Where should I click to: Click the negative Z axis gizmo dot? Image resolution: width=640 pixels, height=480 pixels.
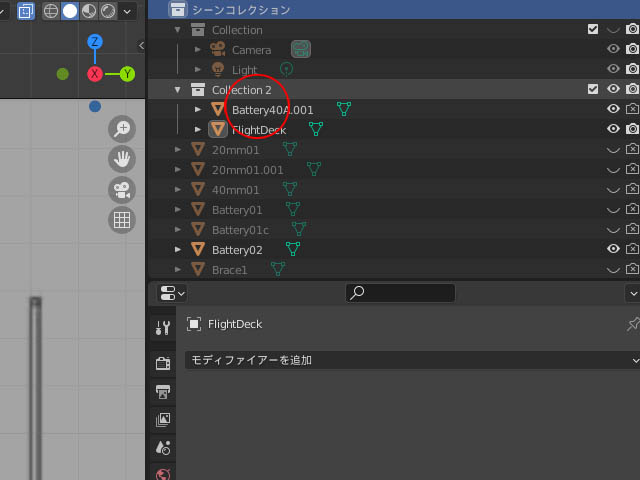[95, 106]
